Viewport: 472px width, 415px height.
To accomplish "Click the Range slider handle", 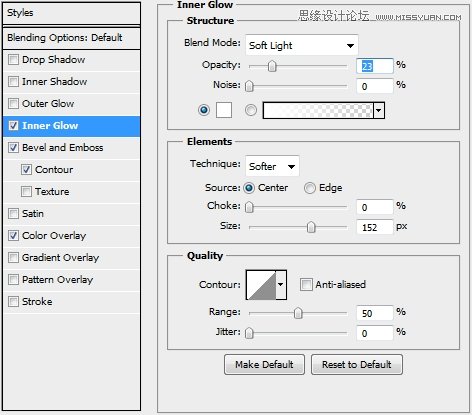I will (298, 313).
